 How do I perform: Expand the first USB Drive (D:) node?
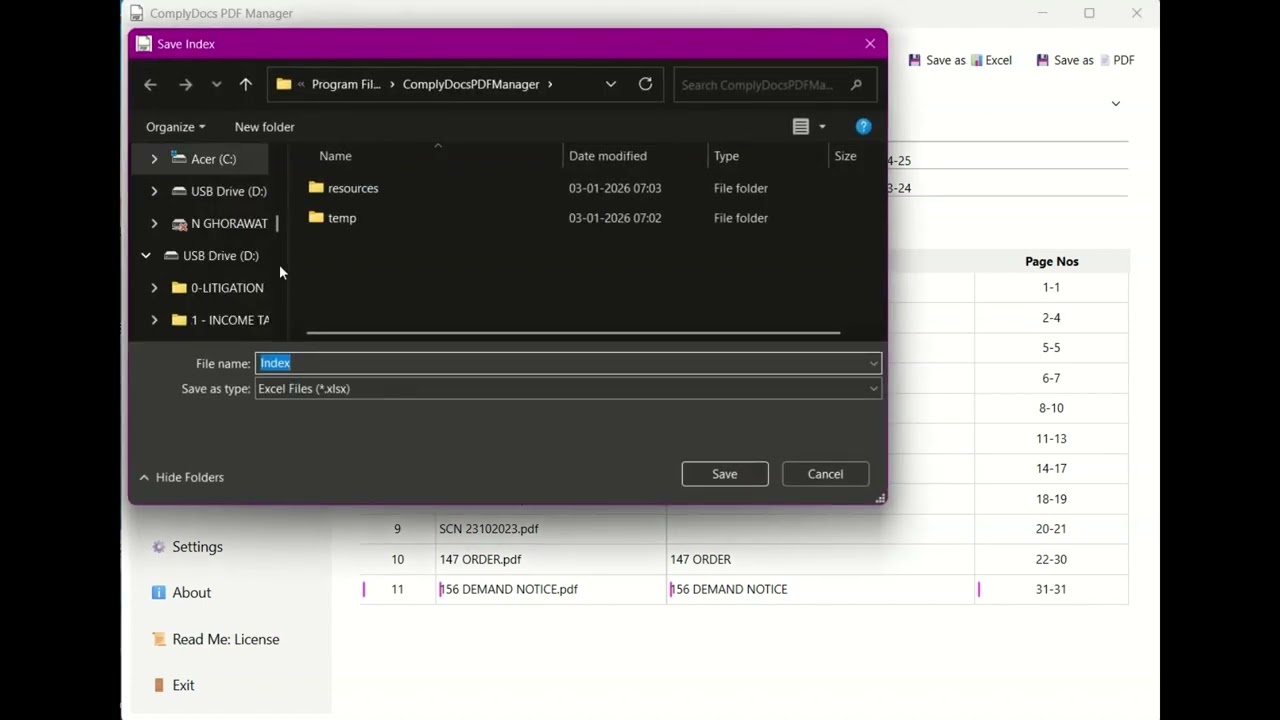154,191
